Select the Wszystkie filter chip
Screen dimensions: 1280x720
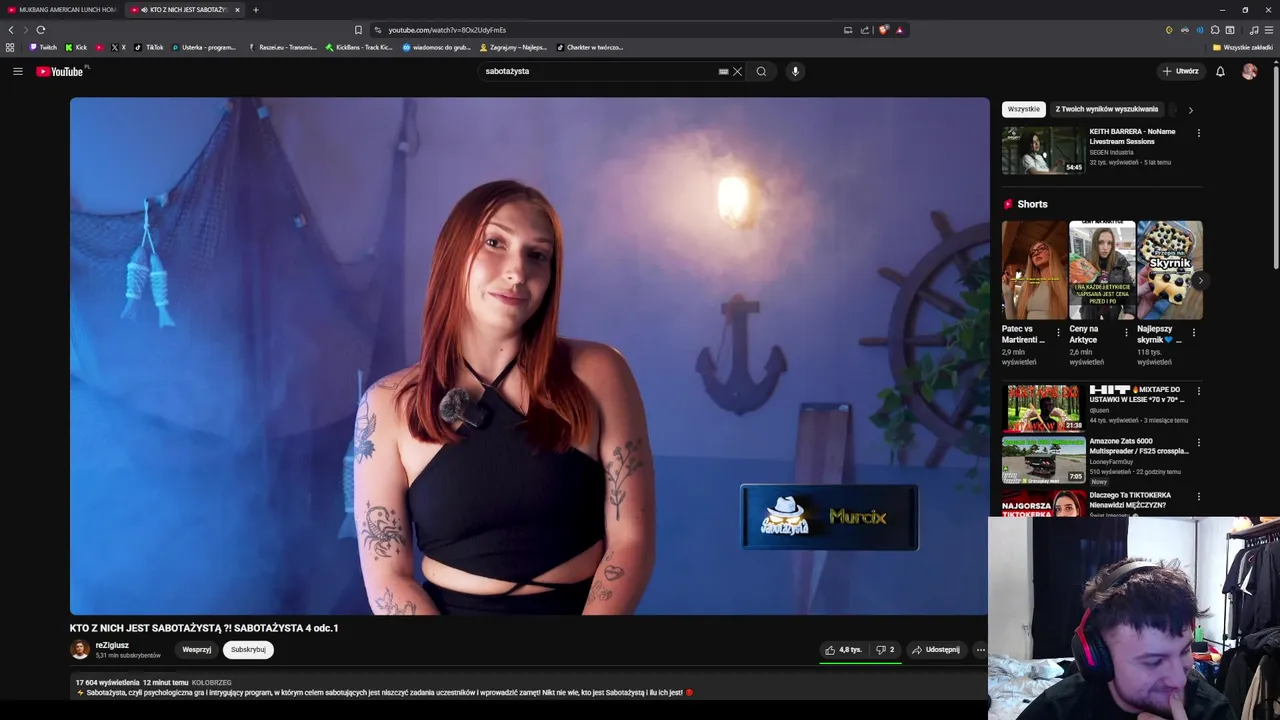(1023, 109)
